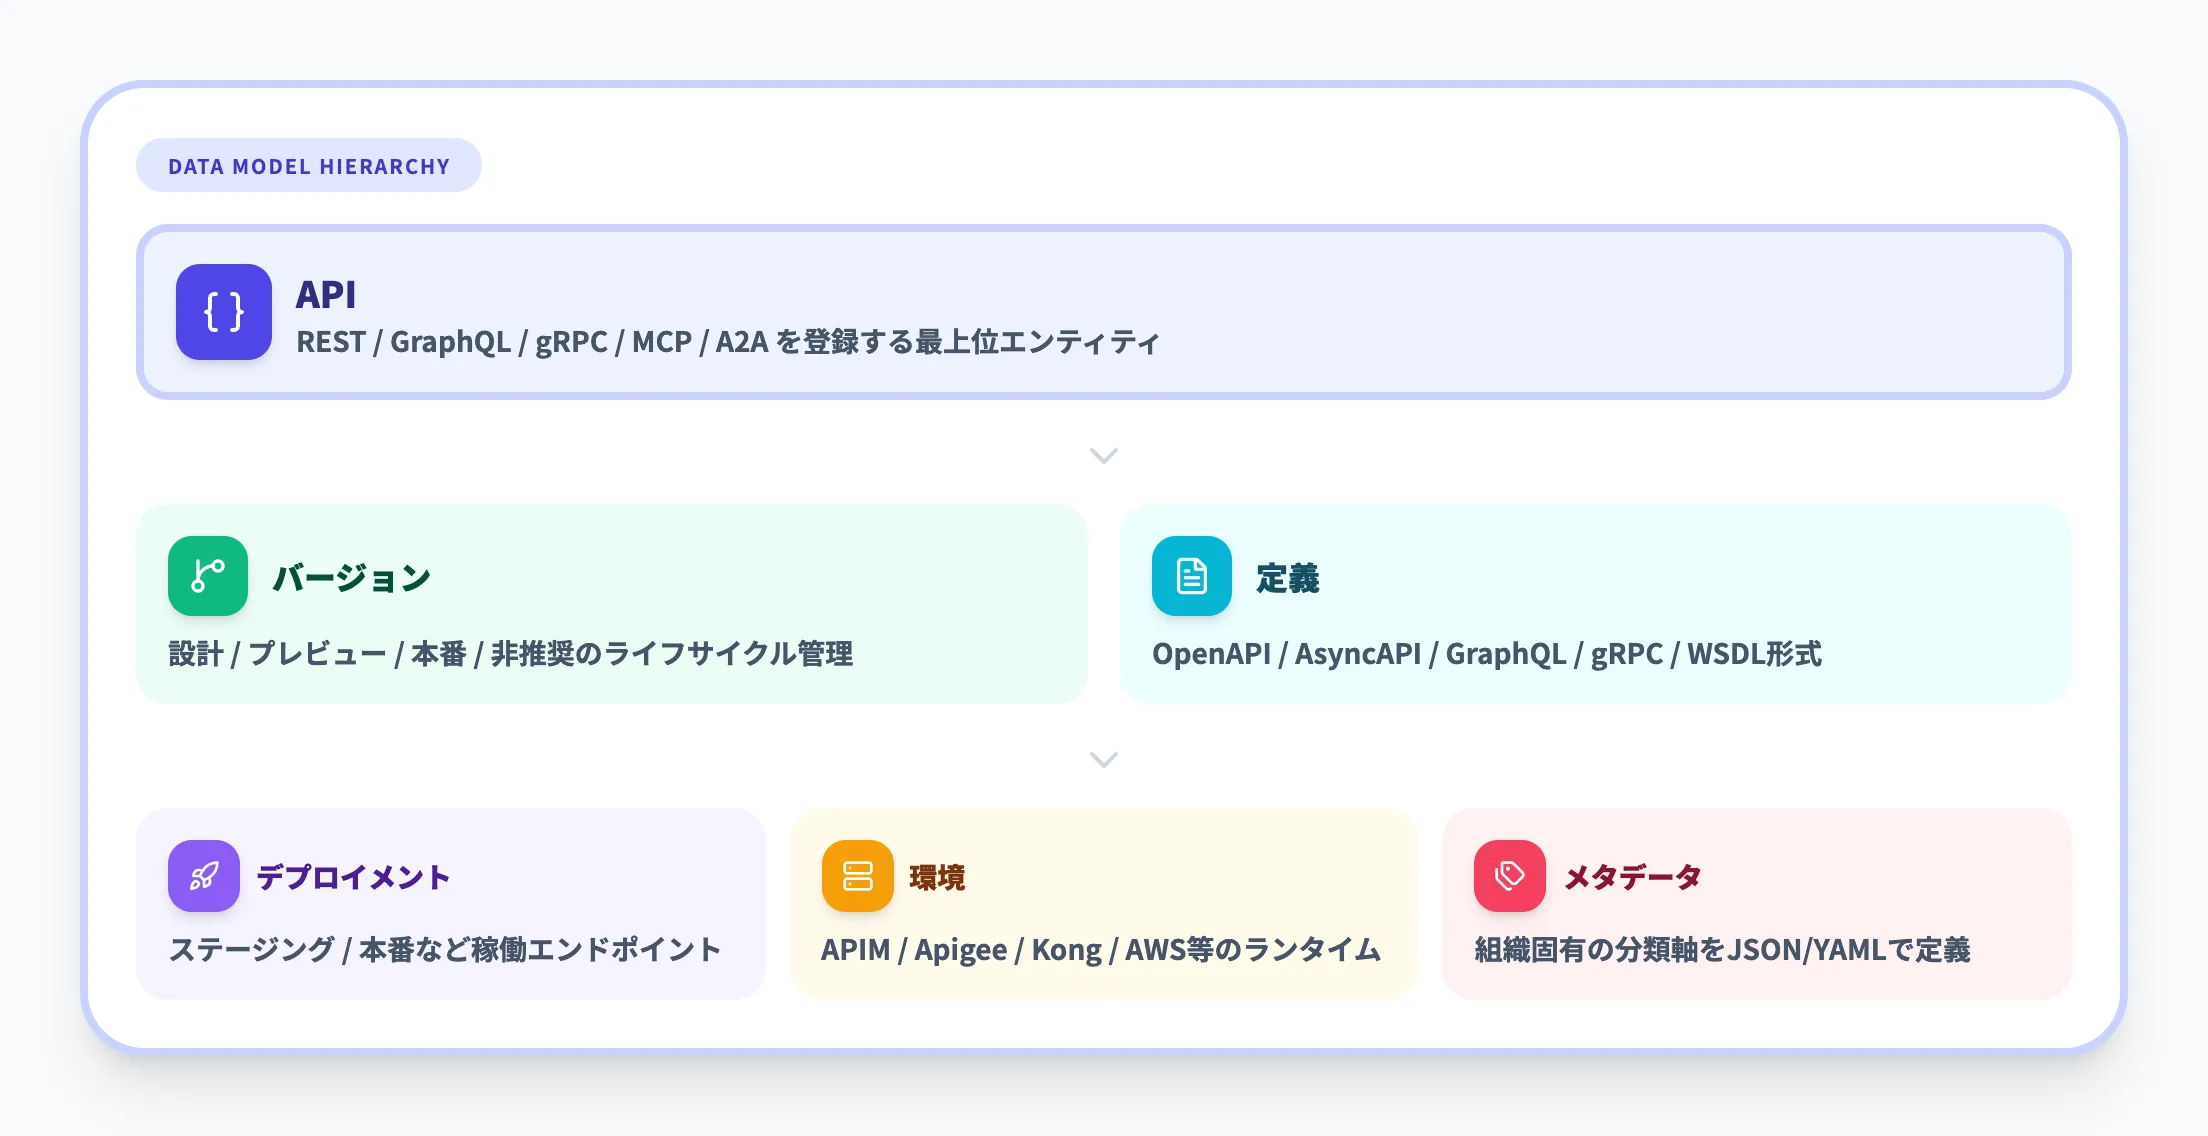Select the purple rocket icon for デプロイメント

point(203,876)
